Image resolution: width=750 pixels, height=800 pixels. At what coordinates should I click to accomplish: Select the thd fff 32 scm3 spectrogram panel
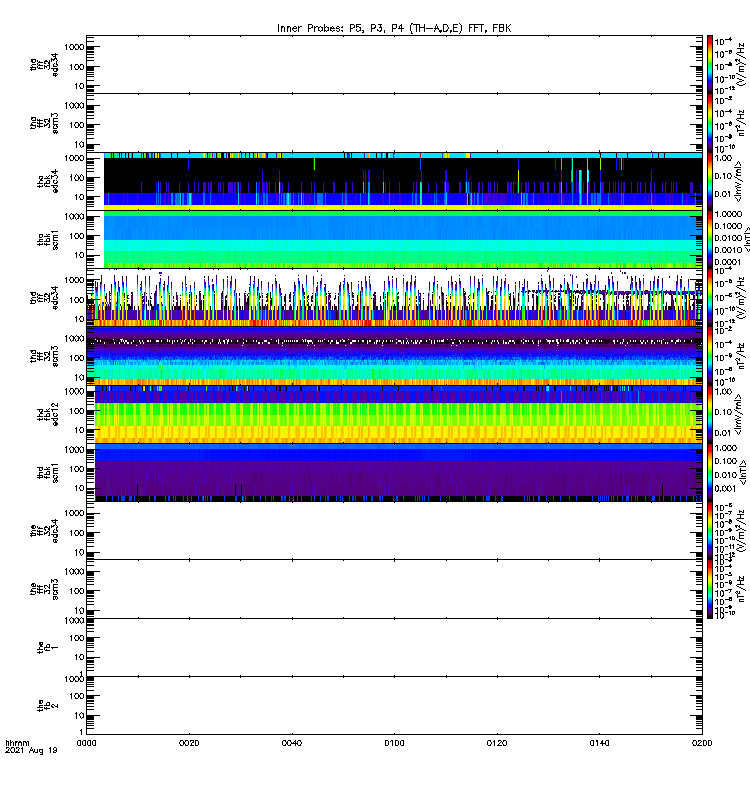[x=394, y=356]
